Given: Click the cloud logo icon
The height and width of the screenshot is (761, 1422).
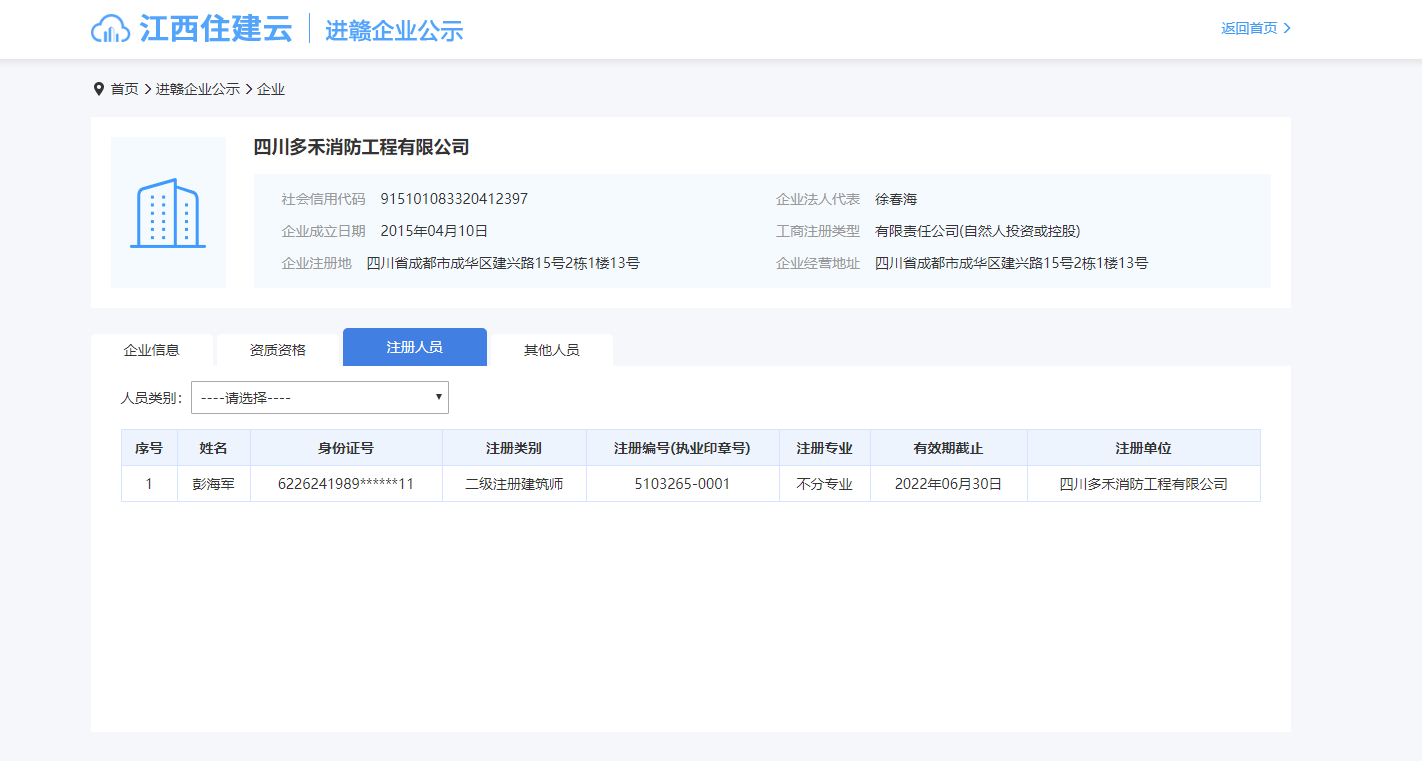Looking at the screenshot, I should point(111,29).
